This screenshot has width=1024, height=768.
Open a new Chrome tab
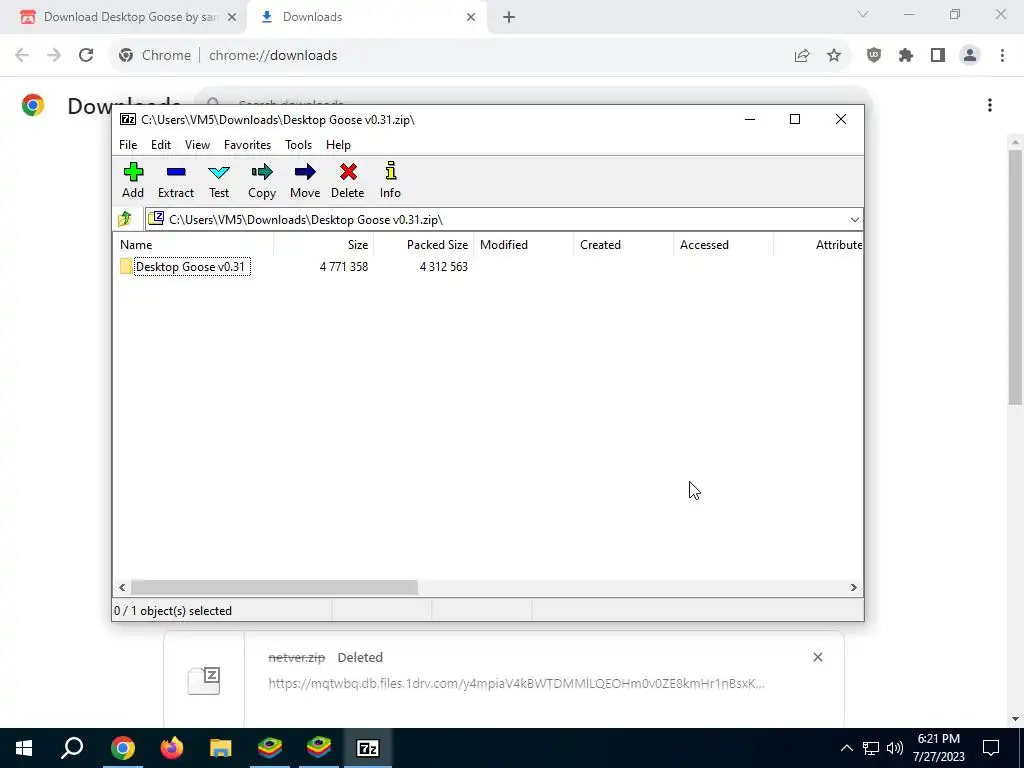[x=509, y=17]
